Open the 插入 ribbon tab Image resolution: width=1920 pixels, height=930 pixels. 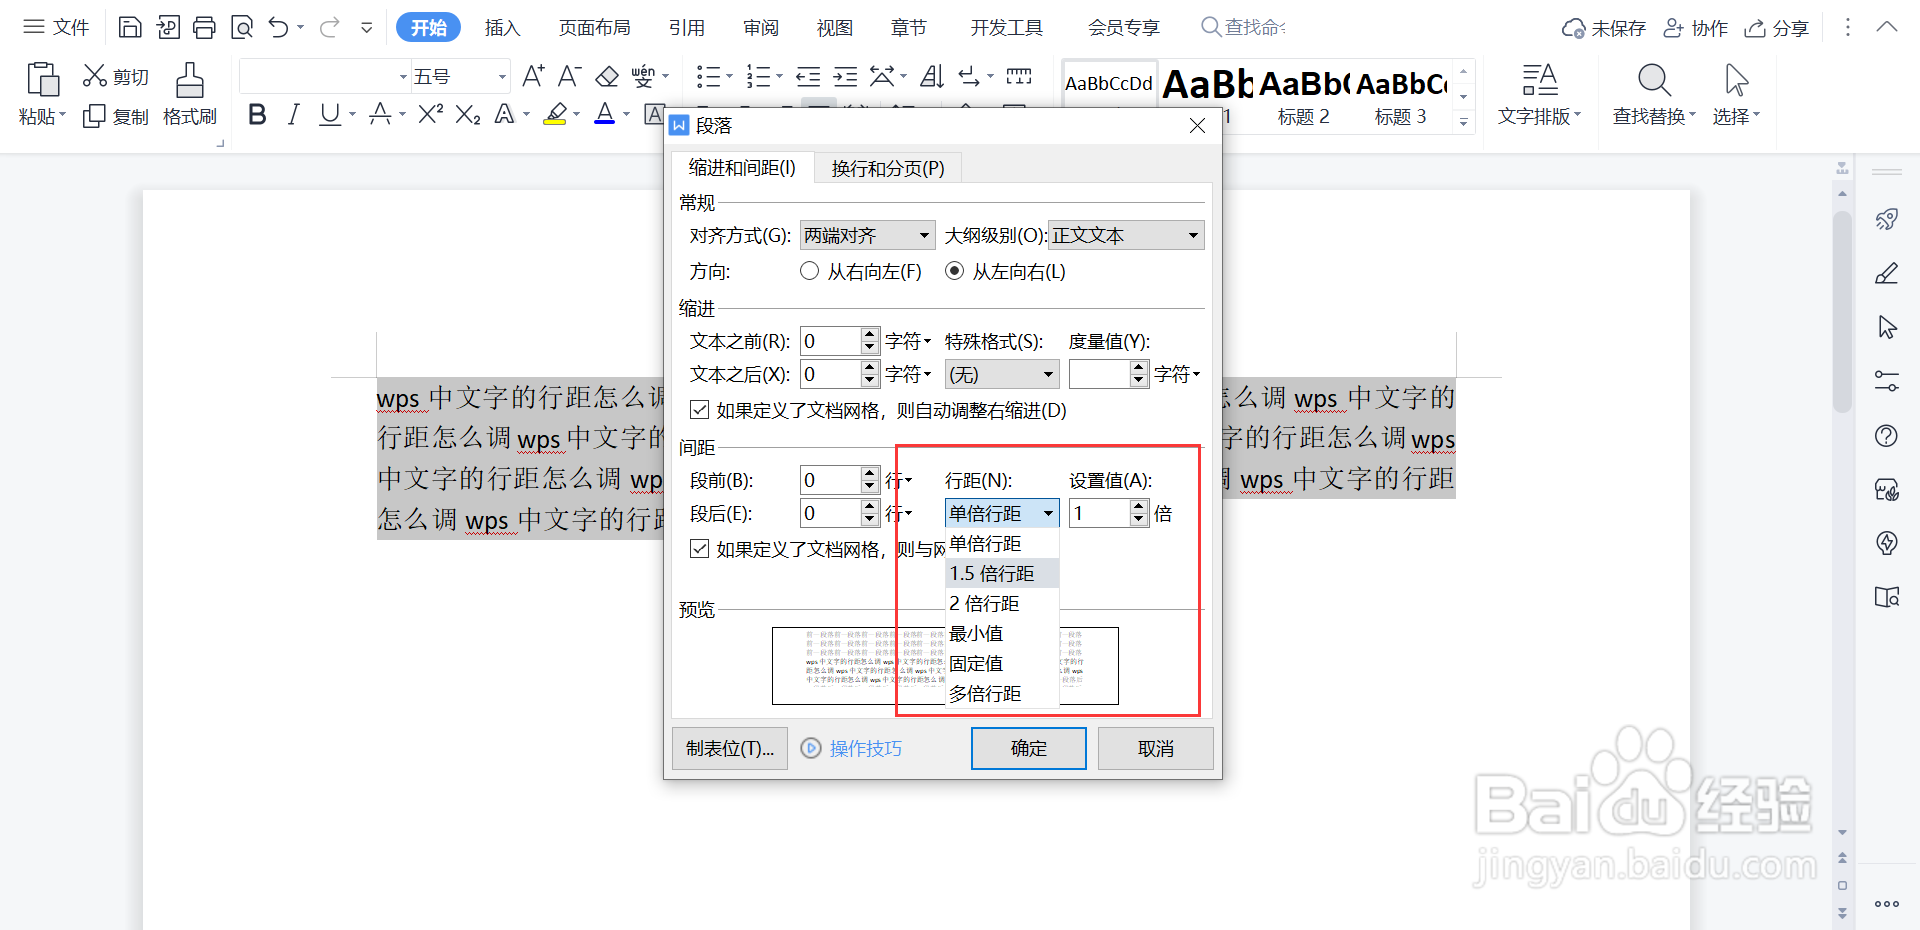pyautogui.click(x=503, y=27)
